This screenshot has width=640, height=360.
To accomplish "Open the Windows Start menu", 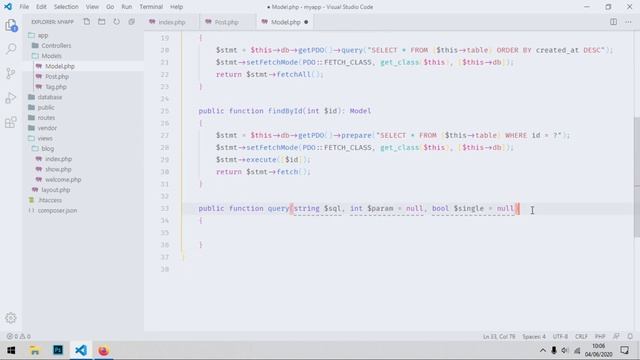I will click(11, 351).
